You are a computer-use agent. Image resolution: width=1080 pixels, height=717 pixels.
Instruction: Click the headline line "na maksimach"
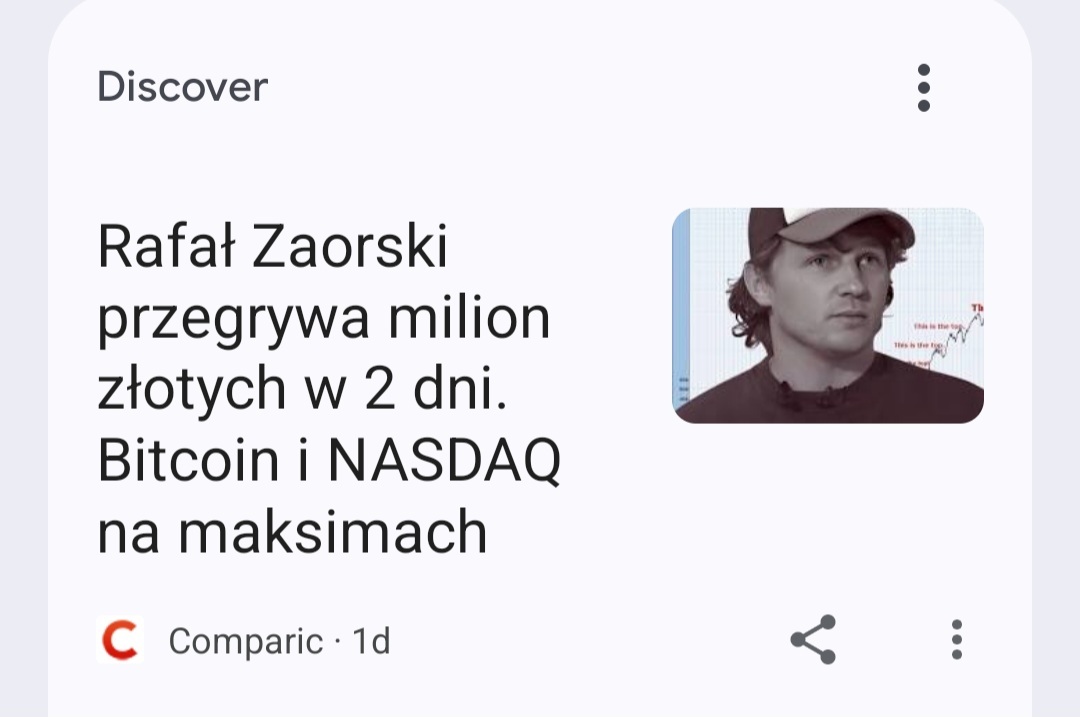pos(292,532)
